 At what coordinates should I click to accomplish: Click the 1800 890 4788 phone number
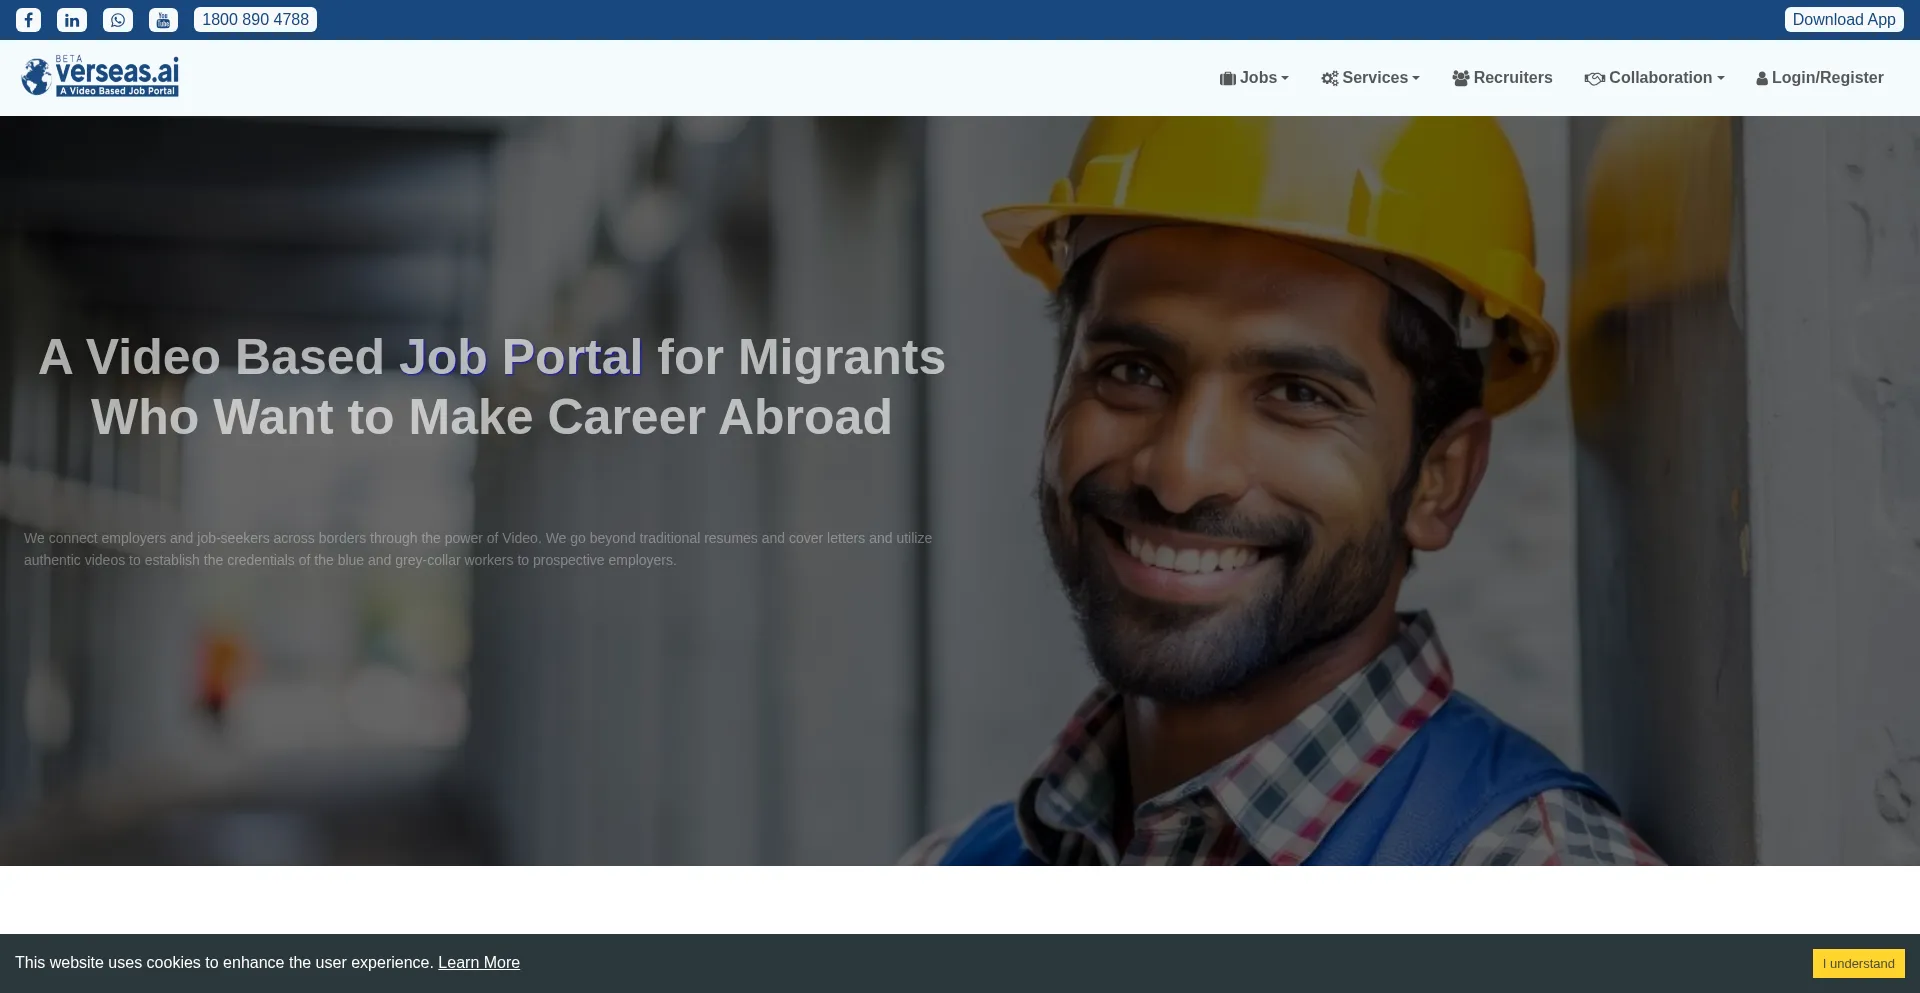click(x=255, y=20)
